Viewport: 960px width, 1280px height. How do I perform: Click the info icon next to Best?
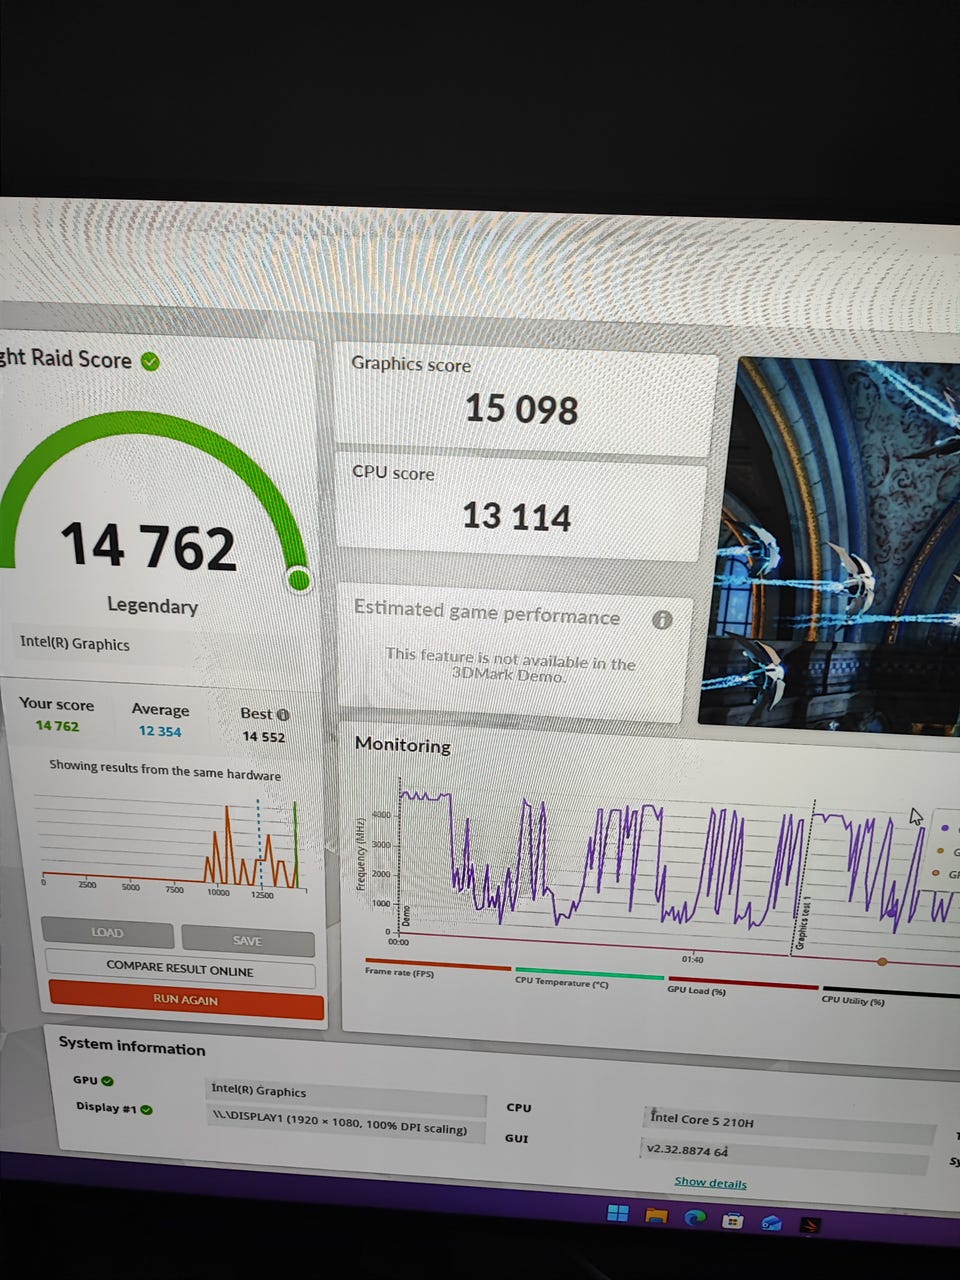pos(283,715)
